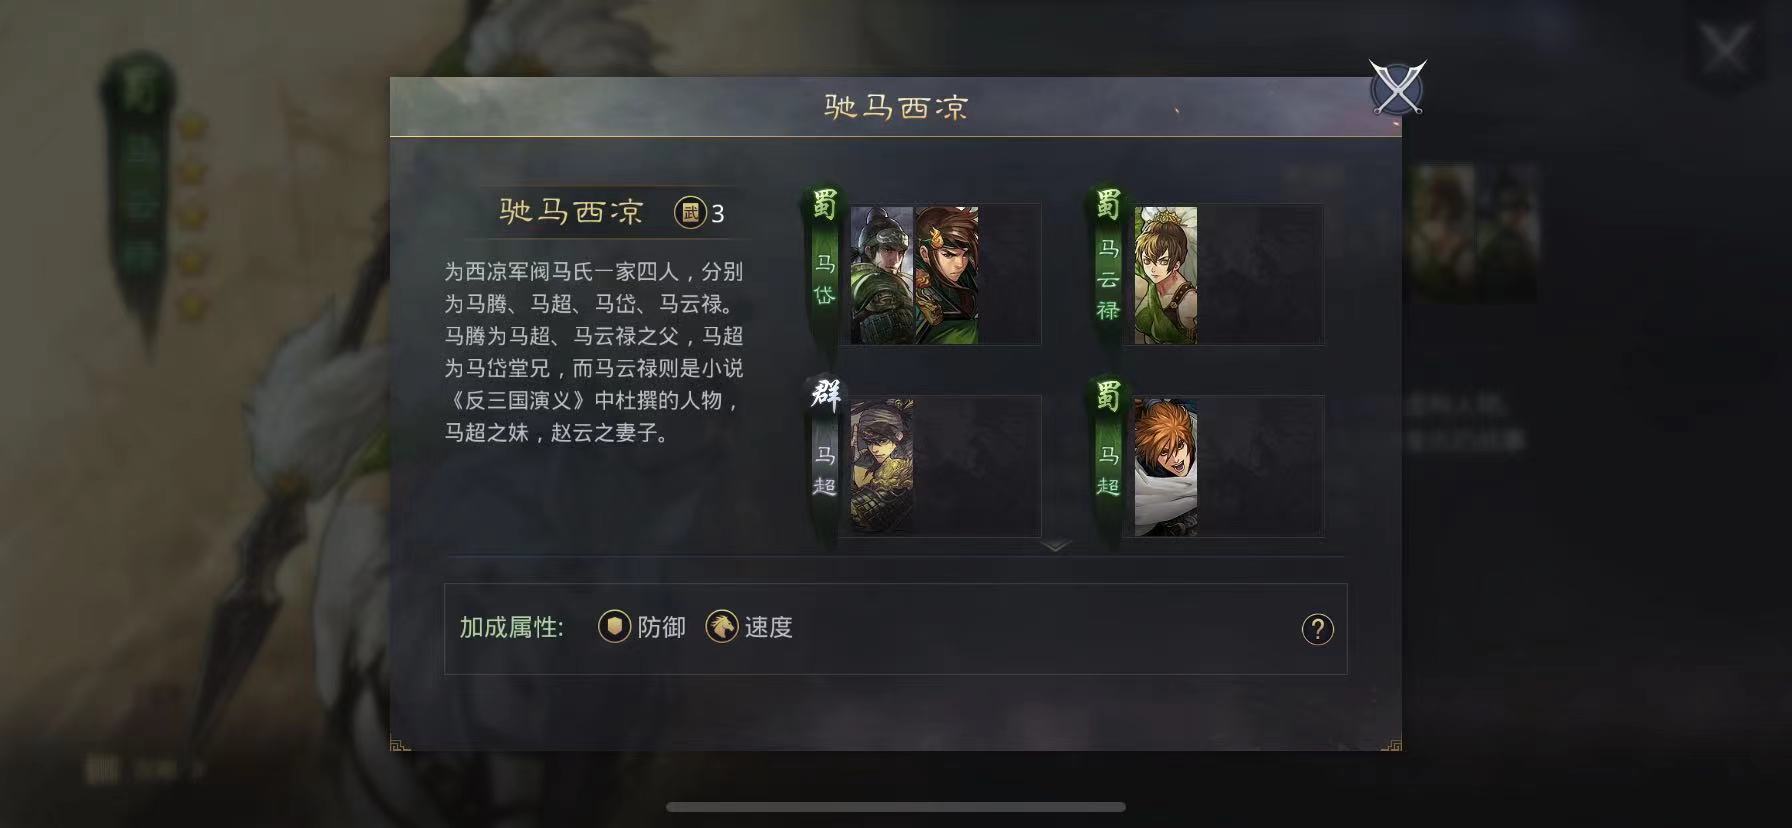Click the bond description text block
Viewport: 1792px width, 828px height.
pyautogui.click(x=594, y=352)
